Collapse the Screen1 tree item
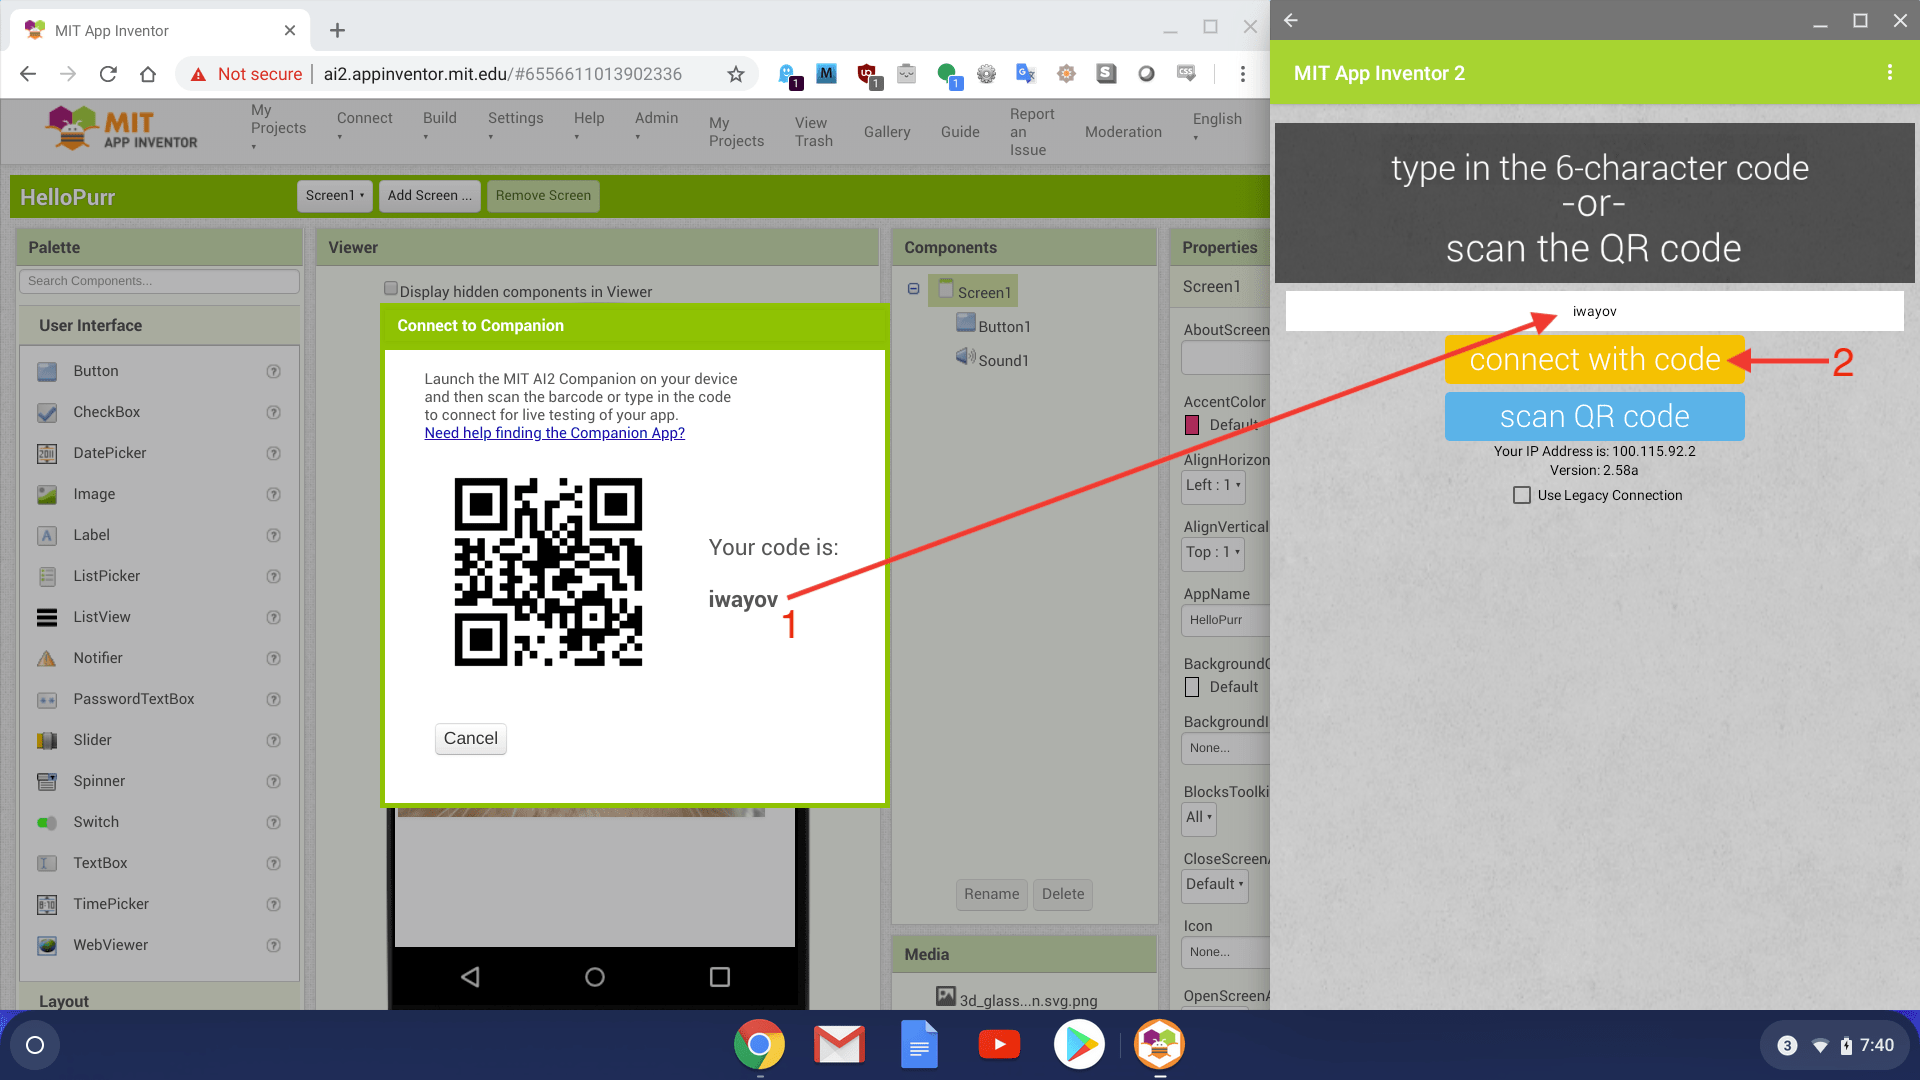Image resolution: width=1920 pixels, height=1080 pixels. pos(913,288)
